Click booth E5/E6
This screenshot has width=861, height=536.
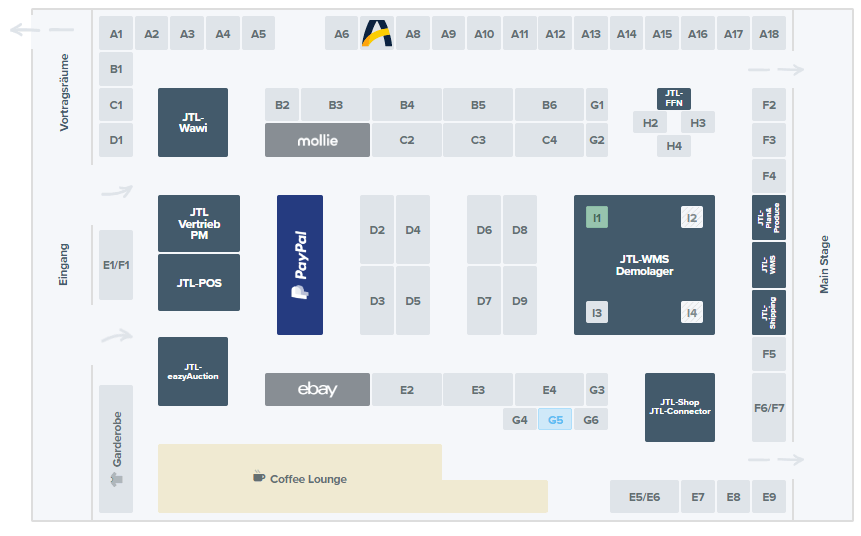click(645, 496)
